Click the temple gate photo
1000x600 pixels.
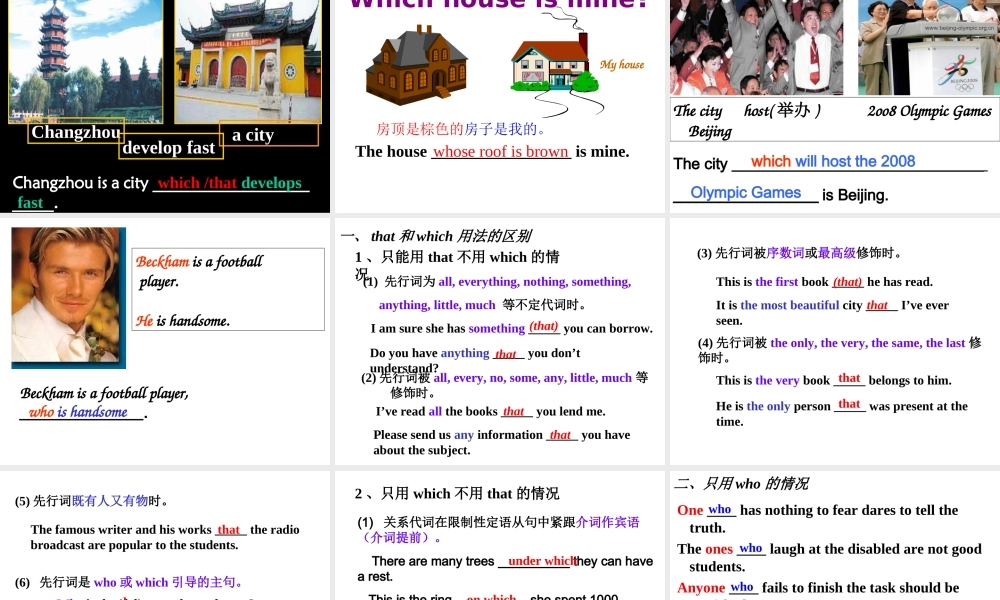[x=247, y=61]
